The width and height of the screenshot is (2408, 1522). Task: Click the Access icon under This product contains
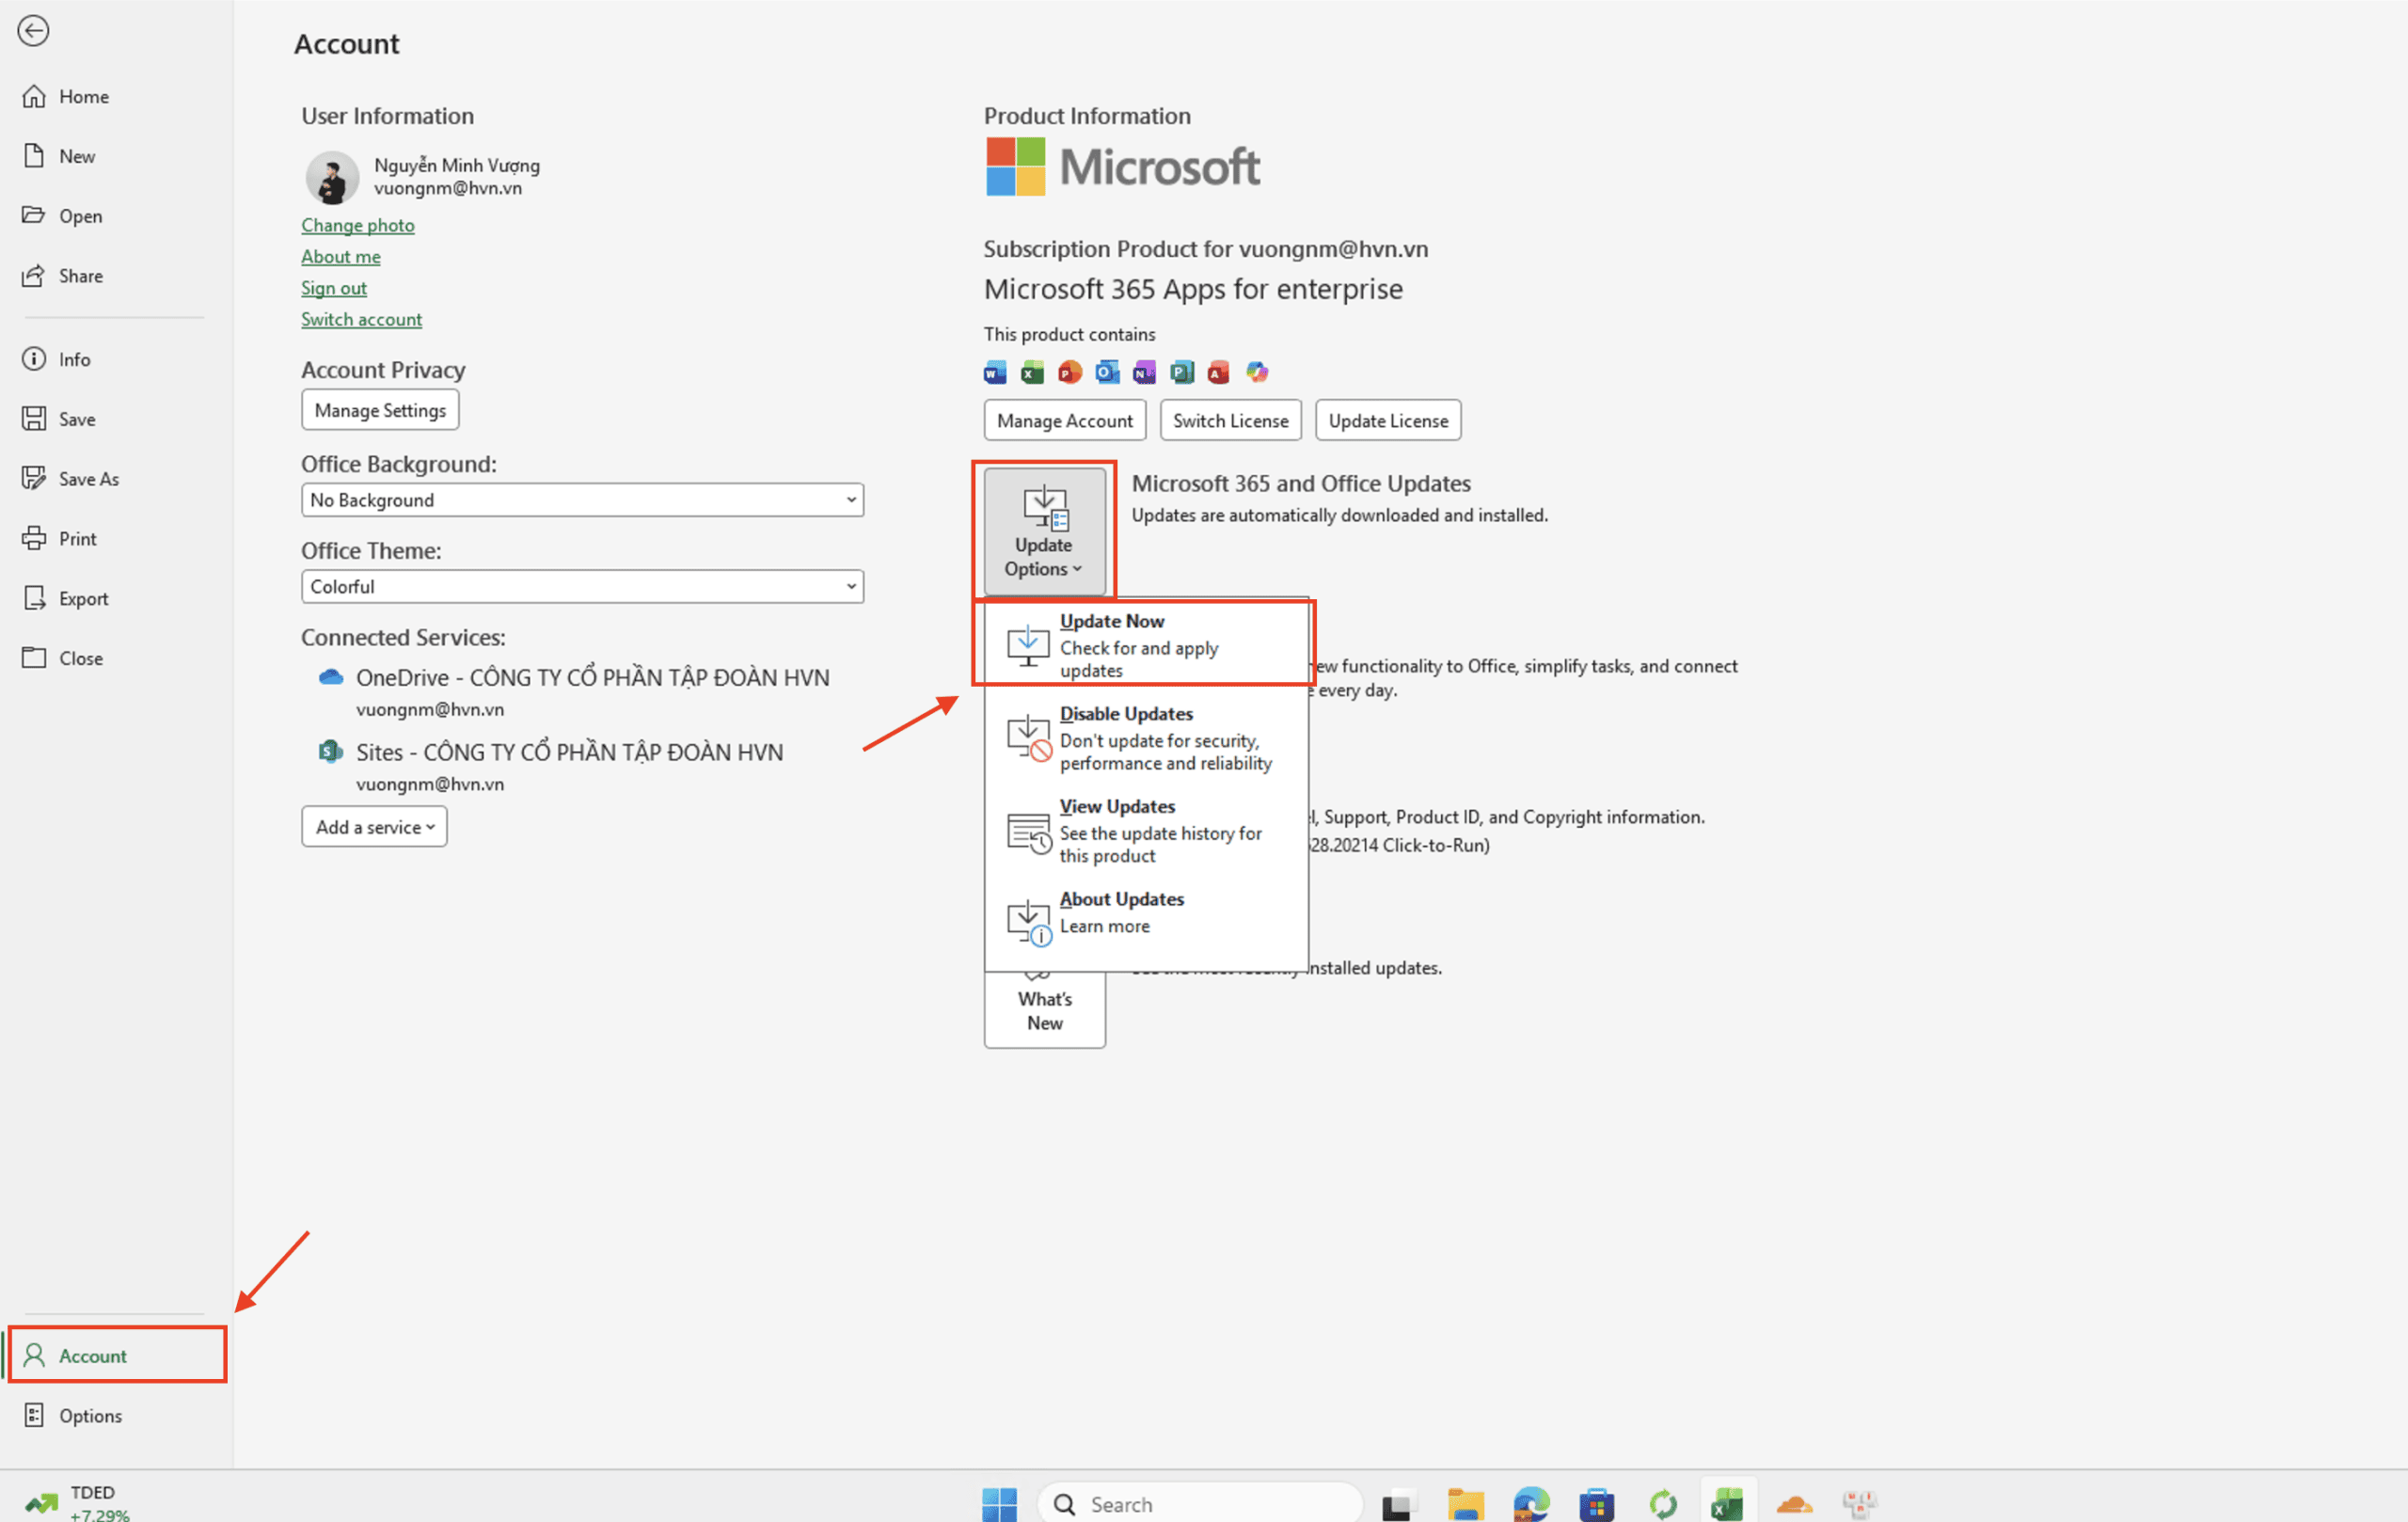[x=1218, y=373]
